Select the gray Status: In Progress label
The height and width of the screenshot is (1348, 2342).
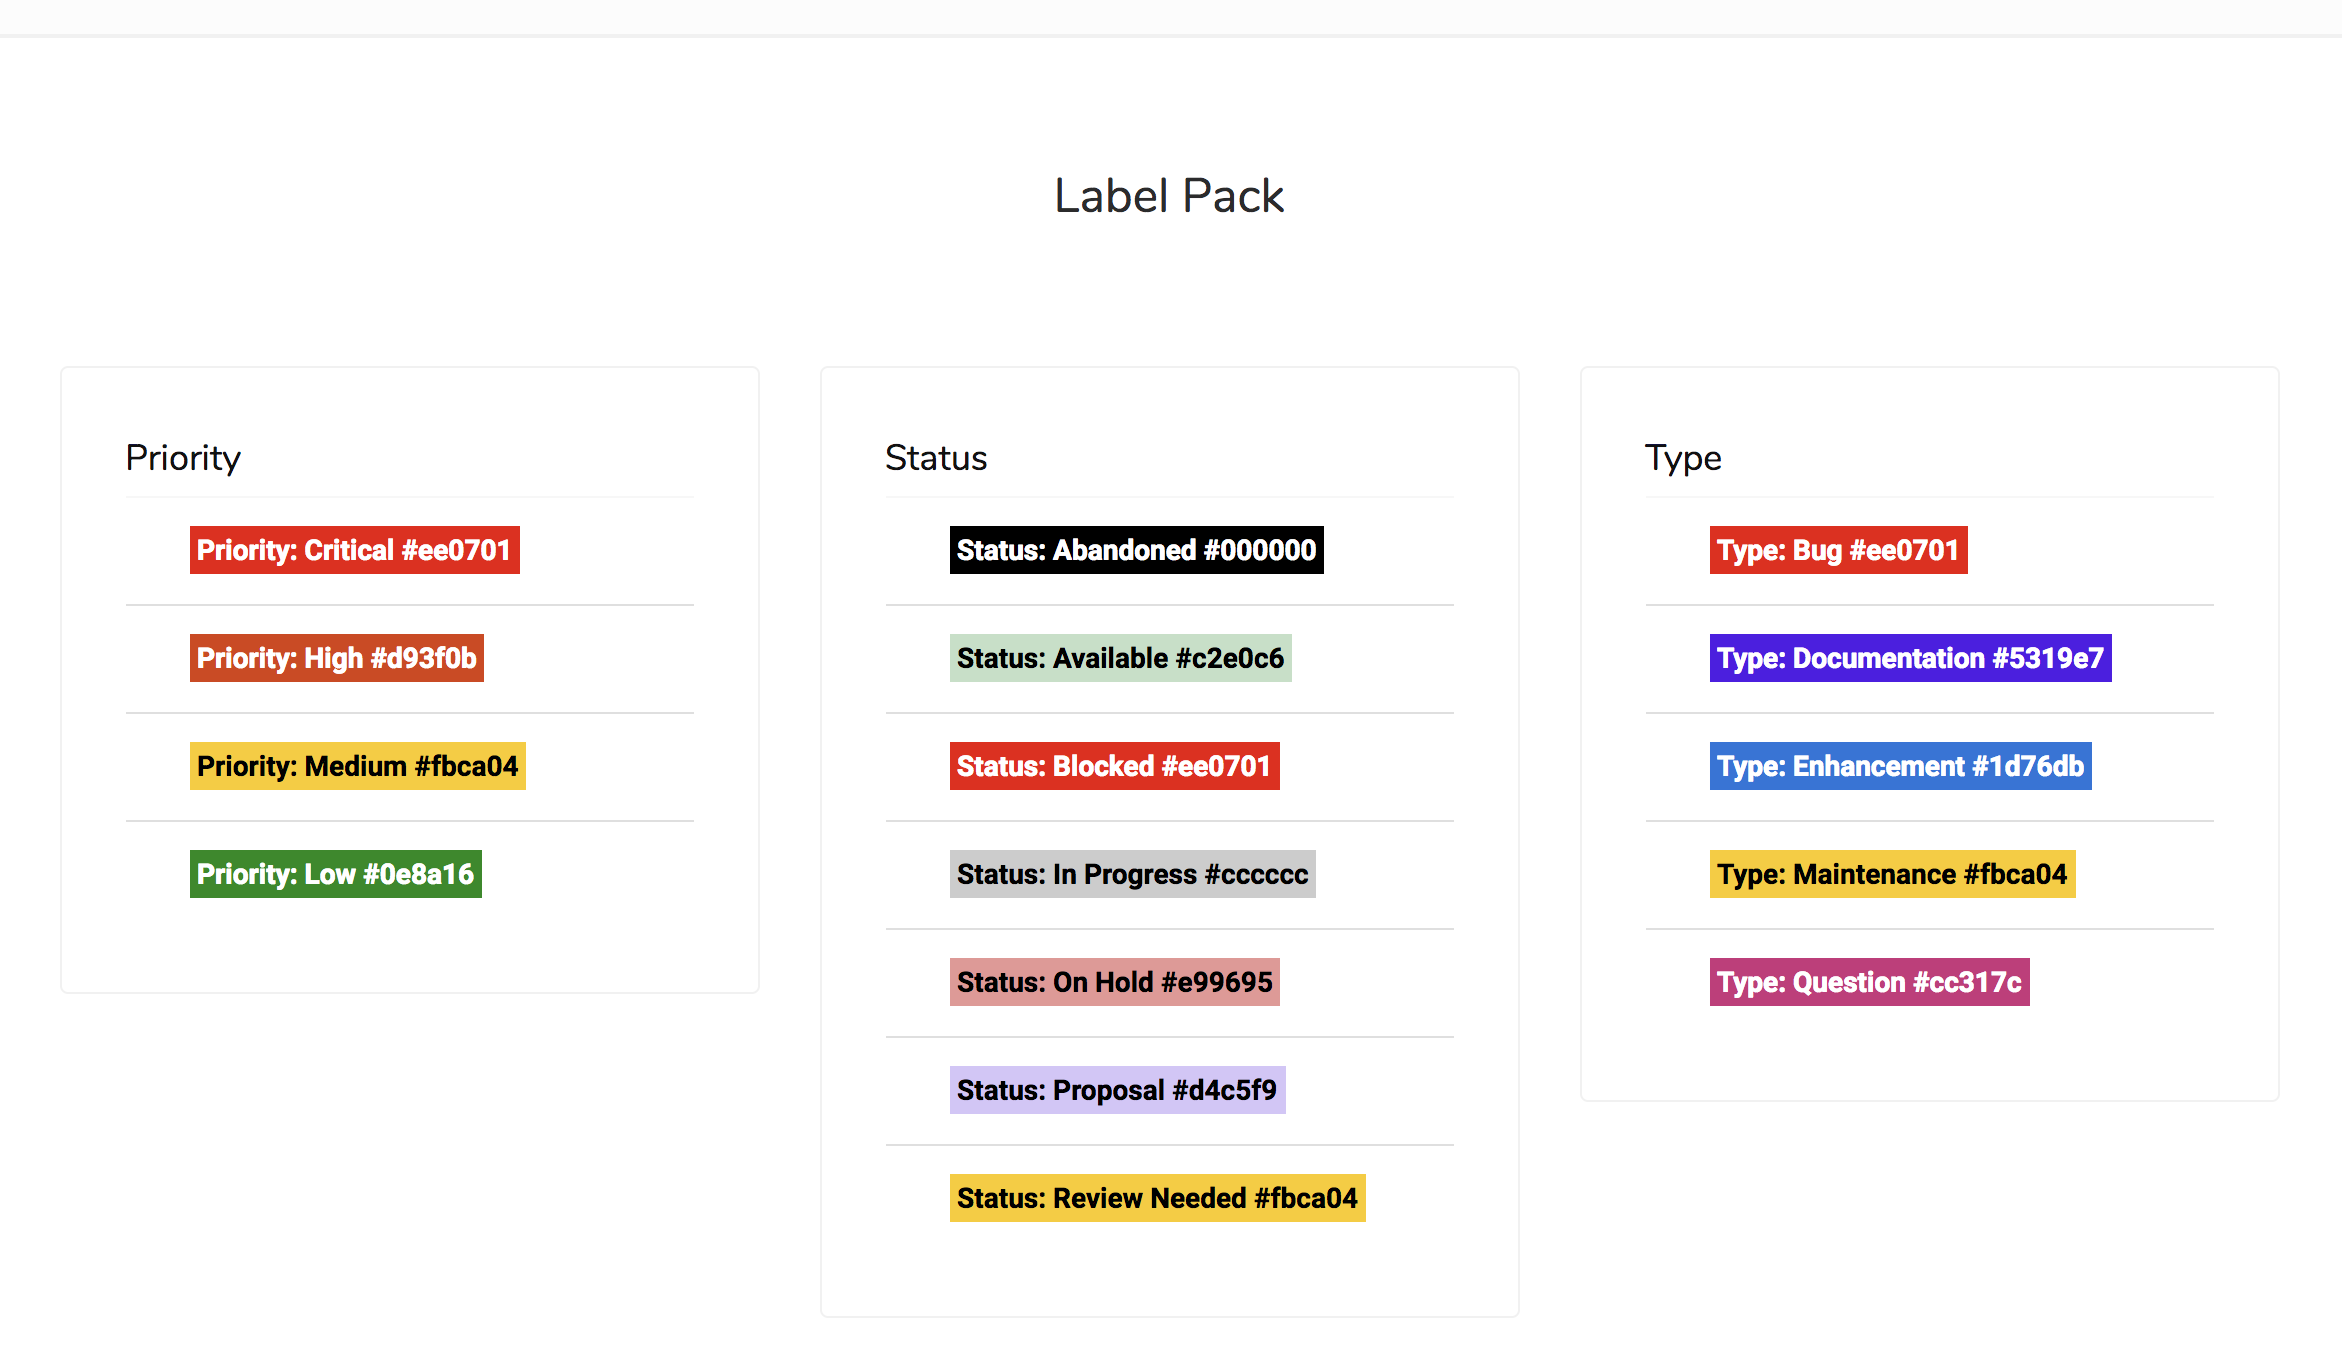pyautogui.click(x=1132, y=874)
